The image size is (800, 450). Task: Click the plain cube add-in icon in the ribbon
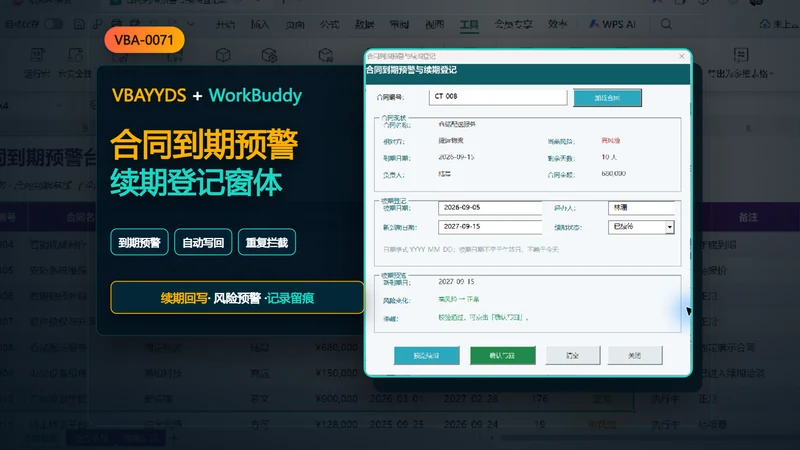tap(223, 55)
